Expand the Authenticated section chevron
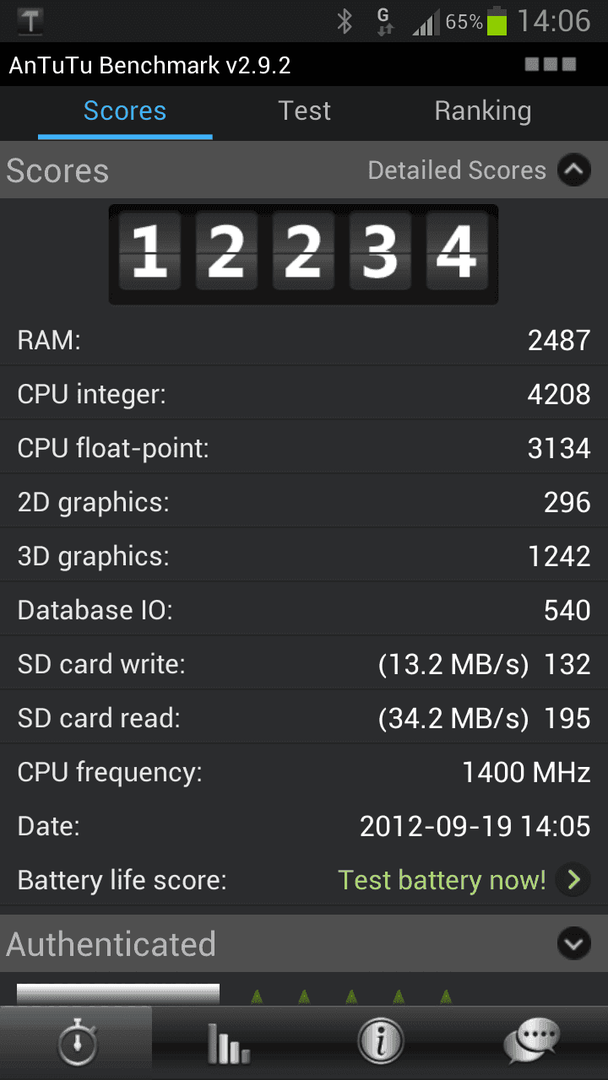 pyautogui.click(x=574, y=943)
